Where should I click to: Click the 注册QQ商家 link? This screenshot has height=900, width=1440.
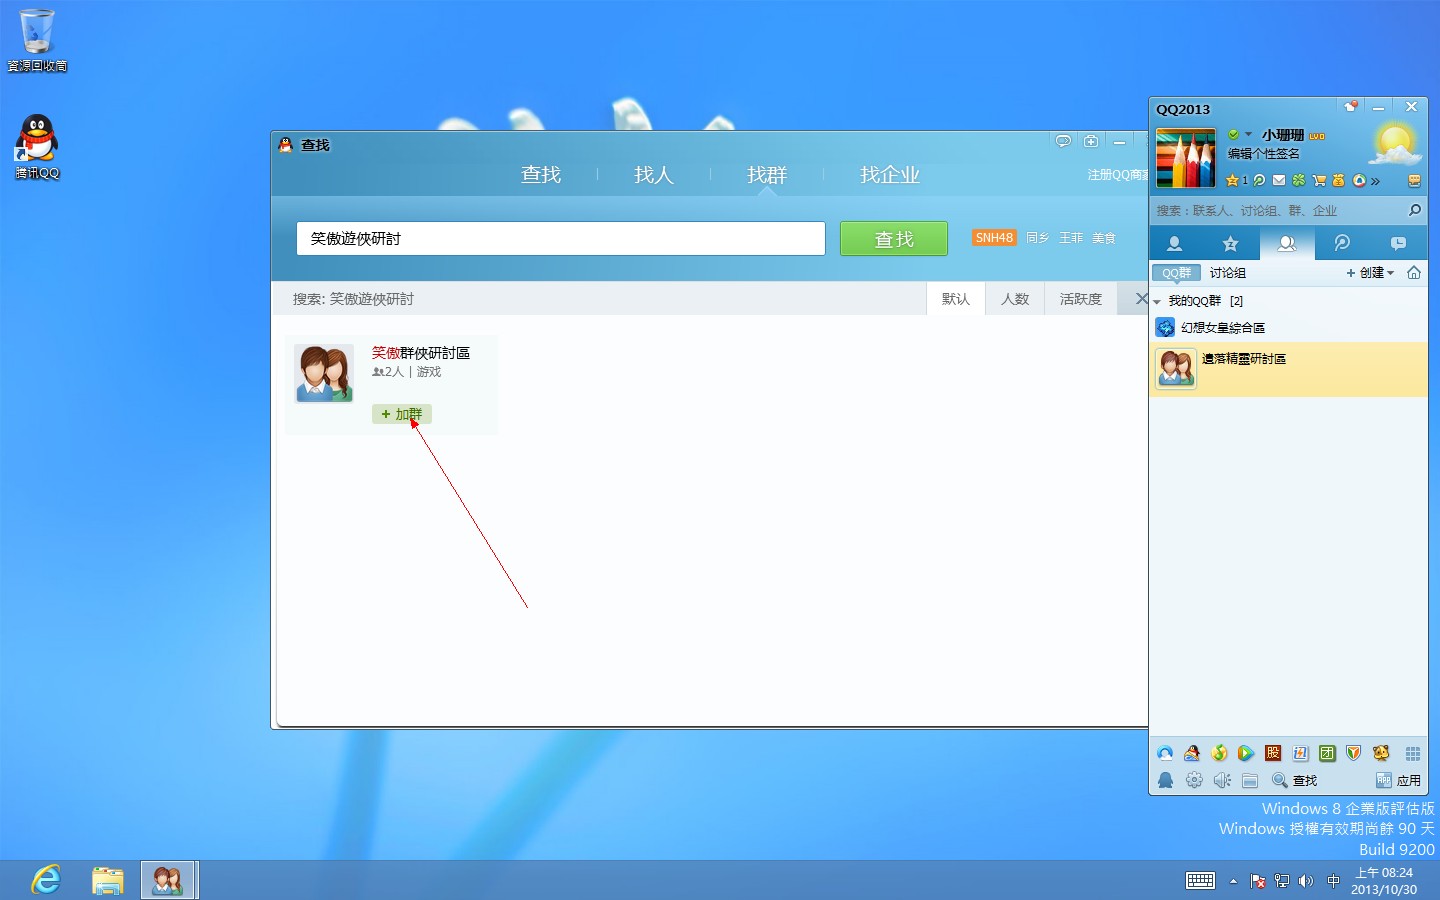[x=1118, y=174]
